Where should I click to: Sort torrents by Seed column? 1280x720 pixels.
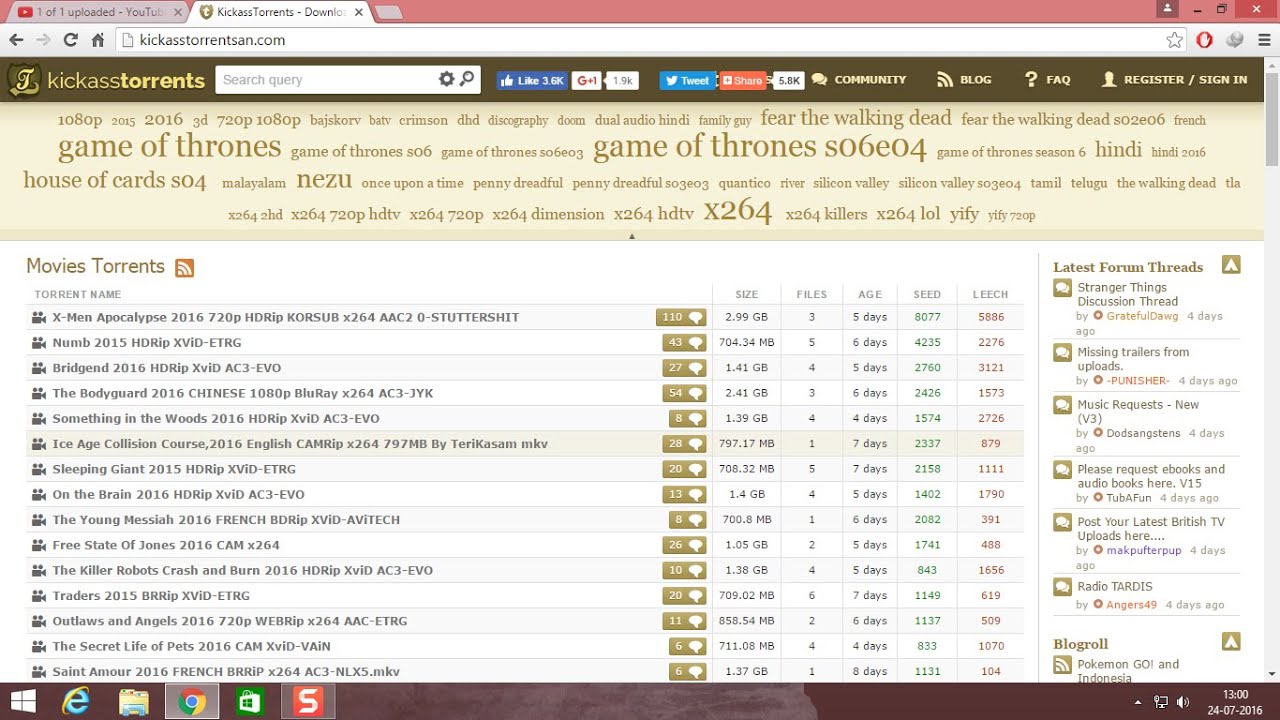tap(927, 294)
